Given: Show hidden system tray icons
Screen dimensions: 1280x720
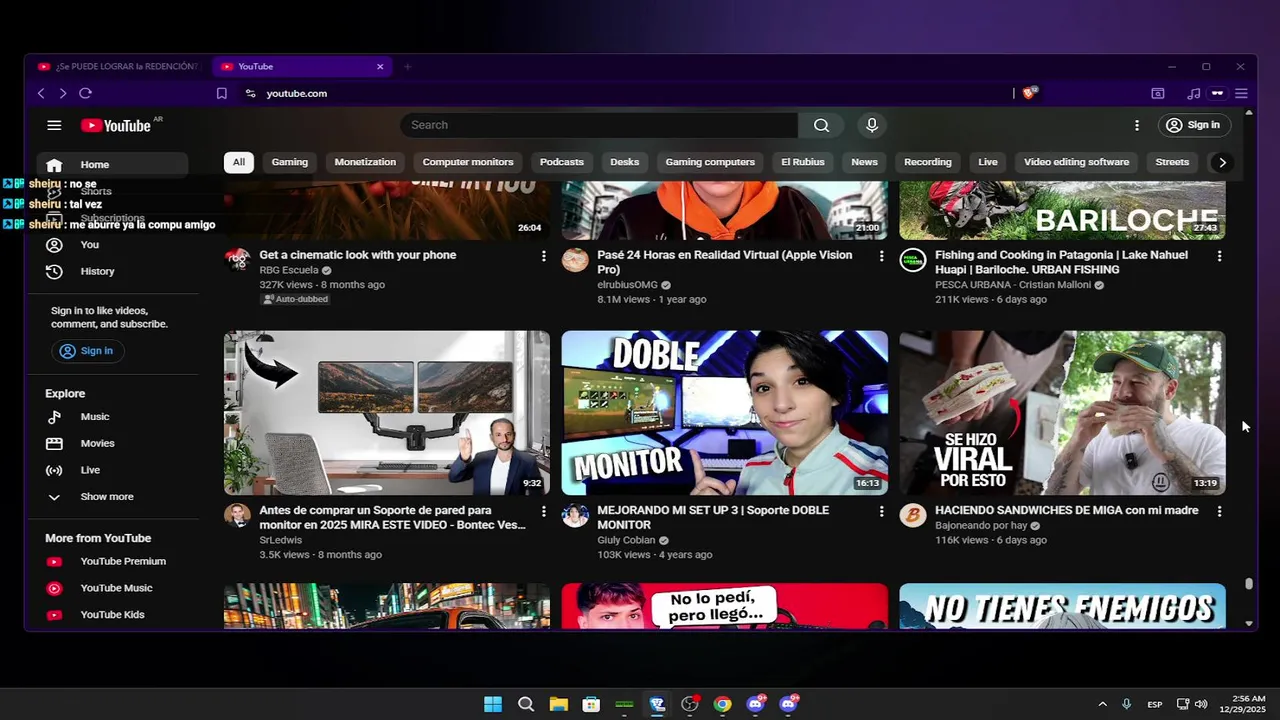Looking at the screenshot, I should (1102, 704).
